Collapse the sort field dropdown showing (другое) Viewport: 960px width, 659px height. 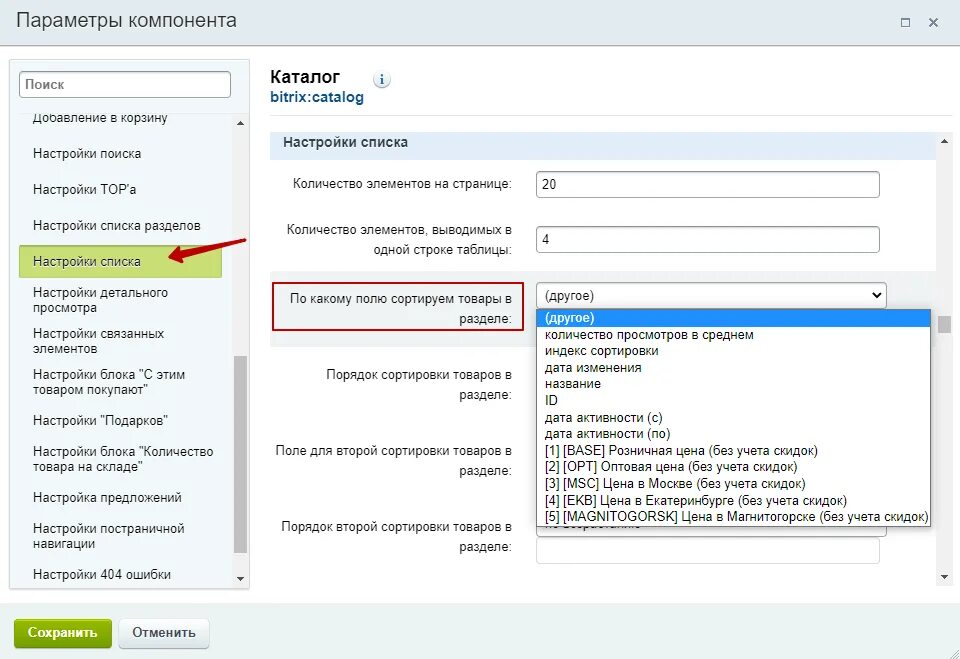(711, 296)
